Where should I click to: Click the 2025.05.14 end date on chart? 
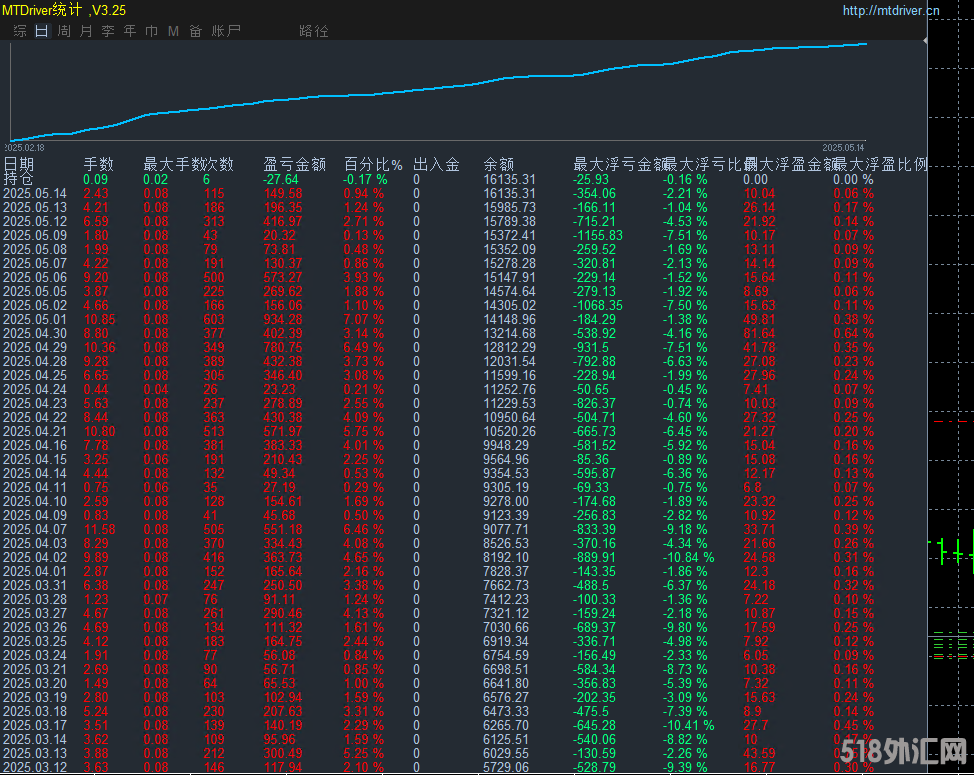843,148
